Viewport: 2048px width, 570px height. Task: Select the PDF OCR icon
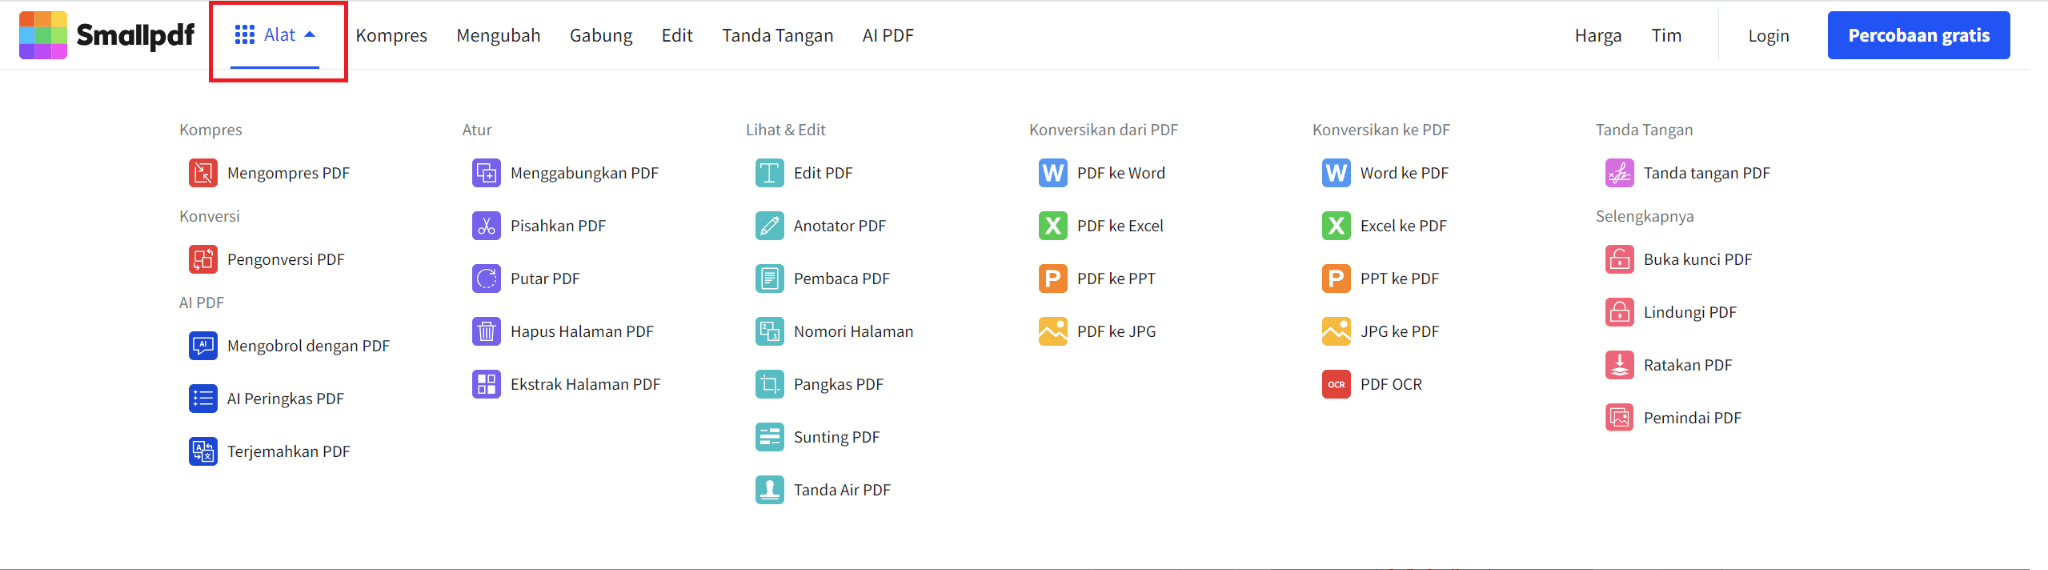pyautogui.click(x=1336, y=385)
